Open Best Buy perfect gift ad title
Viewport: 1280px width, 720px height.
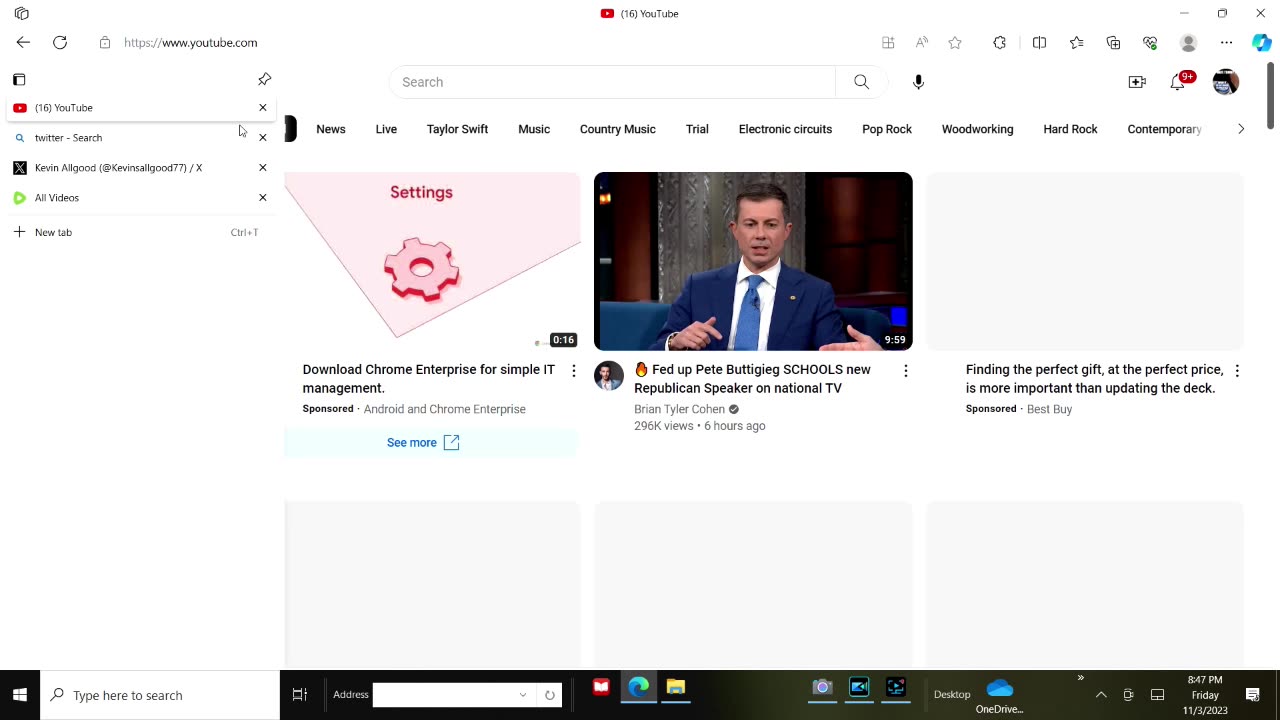(1094, 379)
